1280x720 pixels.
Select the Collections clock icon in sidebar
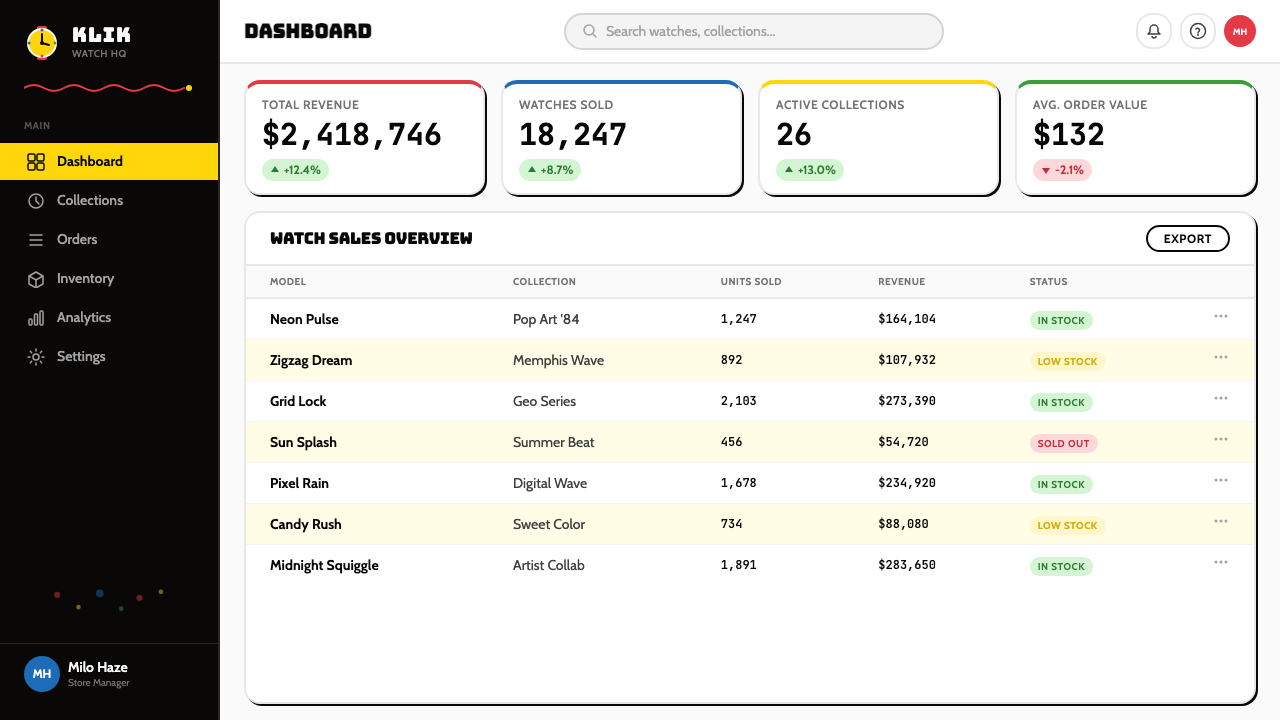(x=36, y=200)
